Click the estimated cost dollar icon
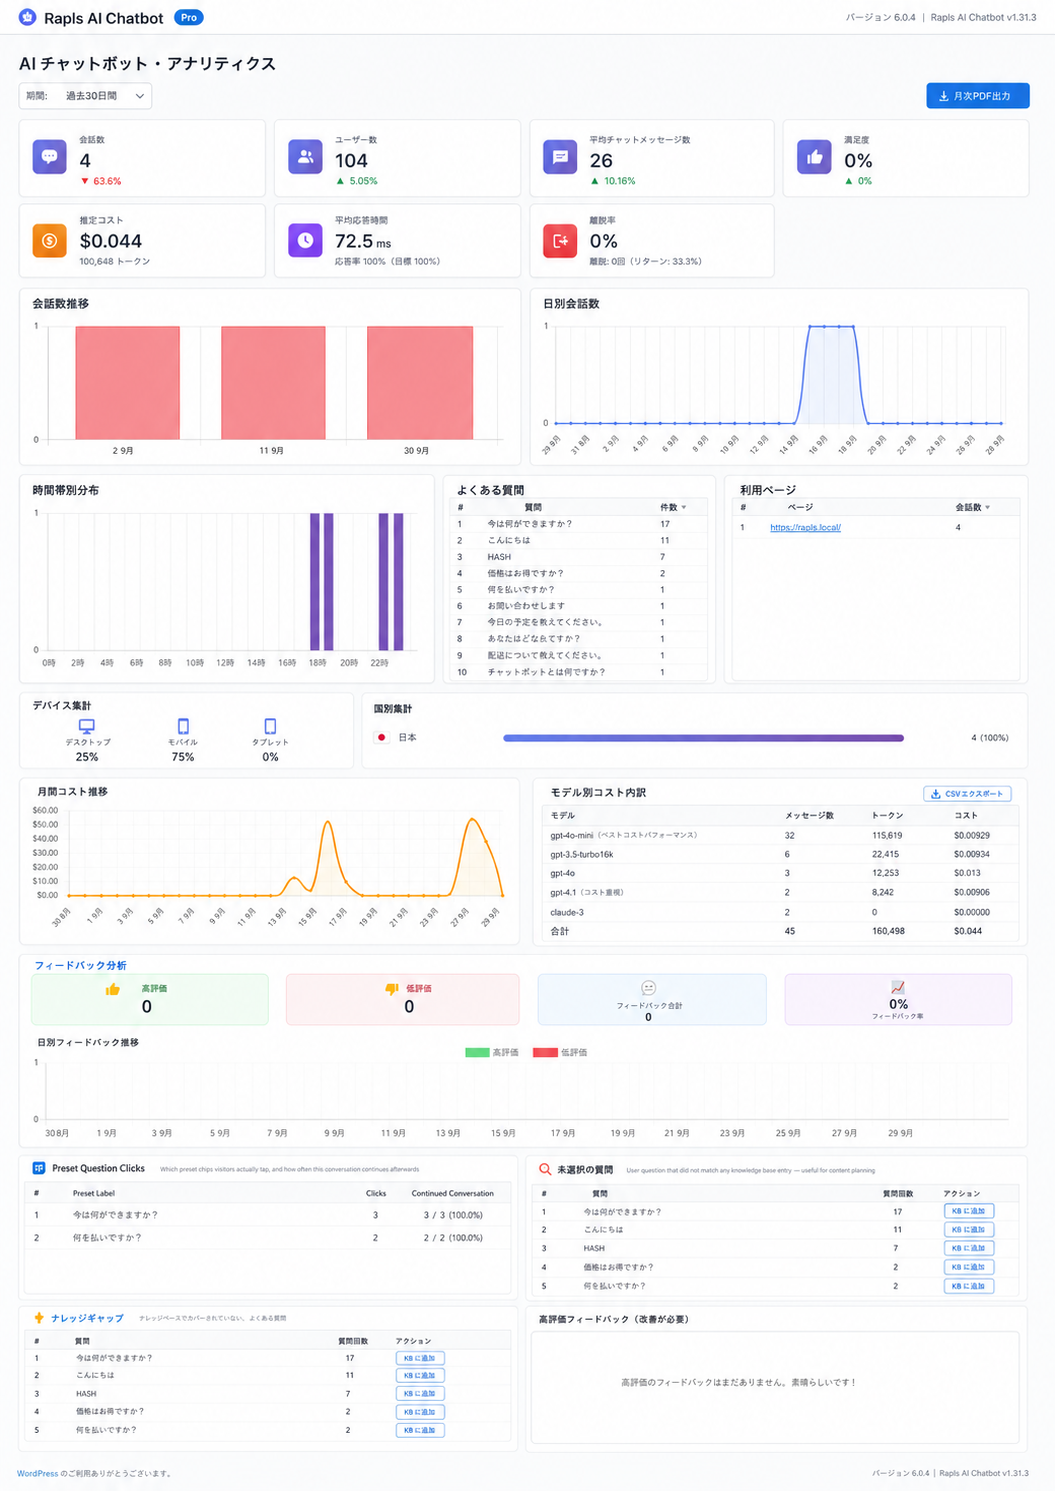The image size is (1055, 1491). tap(49, 241)
